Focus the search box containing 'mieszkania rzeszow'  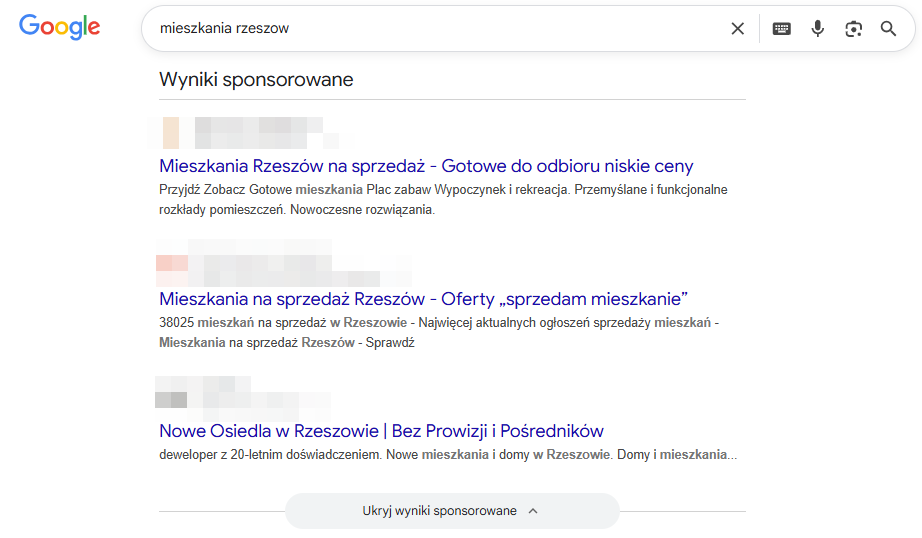(x=440, y=29)
